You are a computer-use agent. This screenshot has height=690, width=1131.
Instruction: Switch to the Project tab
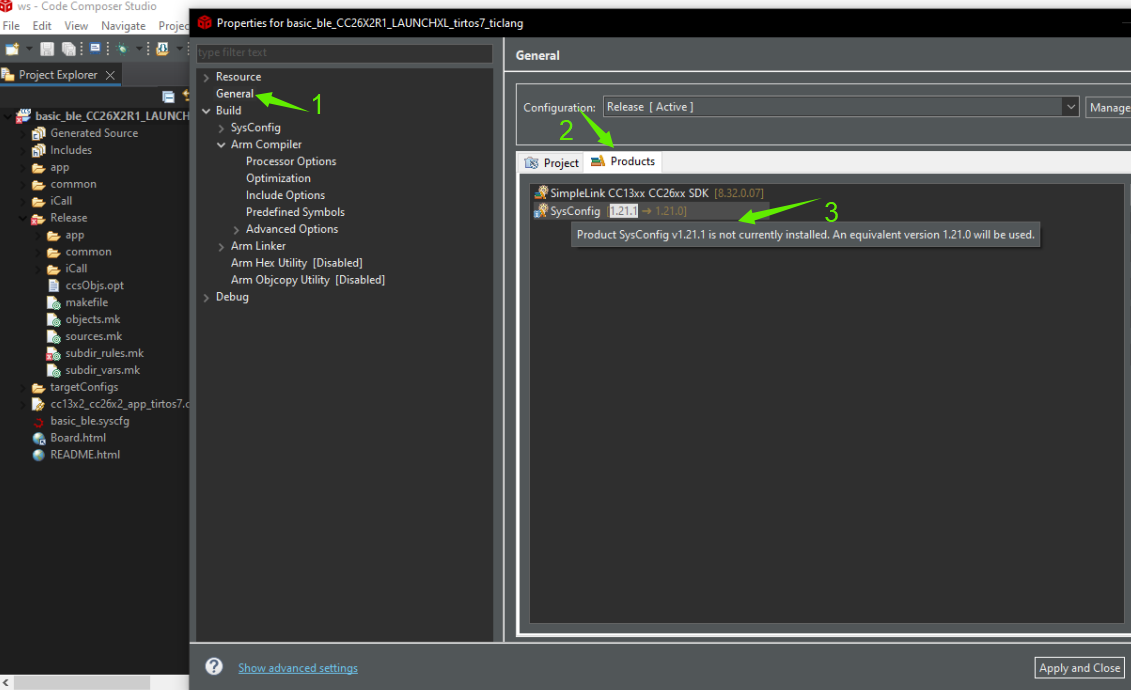pyautogui.click(x=552, y=162)
